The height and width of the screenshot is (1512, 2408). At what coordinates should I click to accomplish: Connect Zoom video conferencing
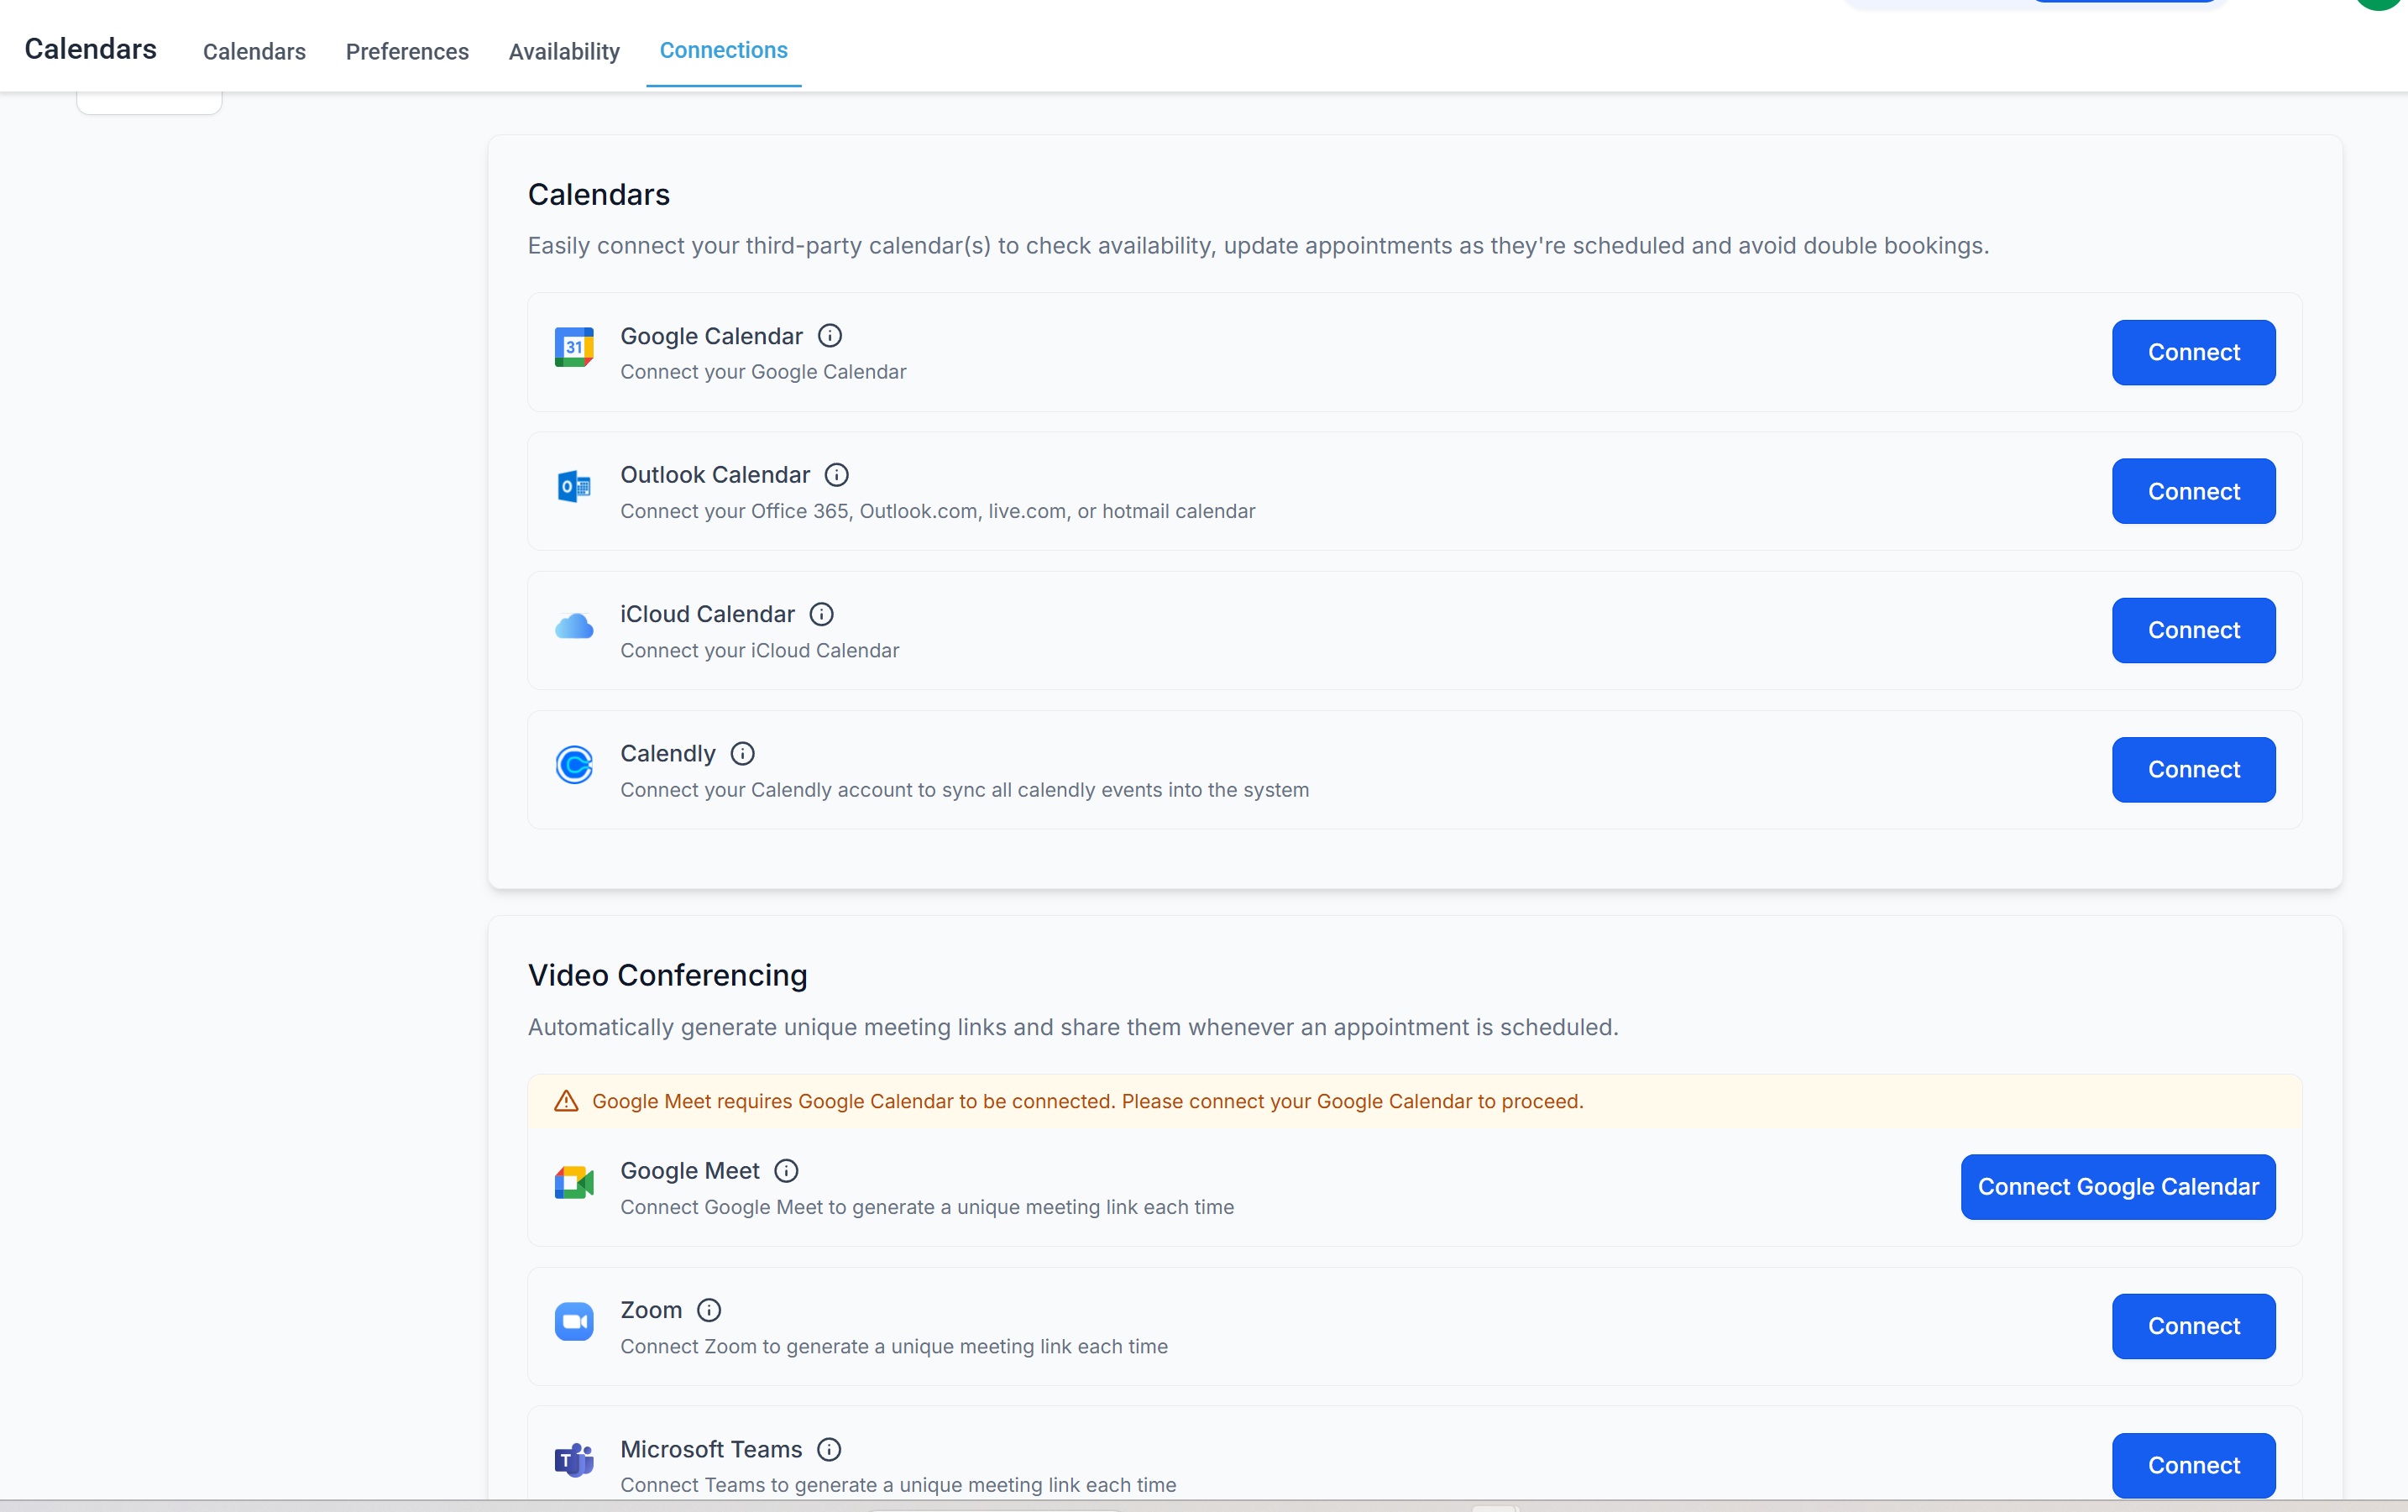pyautogui.click(x=2193, y=1326)
